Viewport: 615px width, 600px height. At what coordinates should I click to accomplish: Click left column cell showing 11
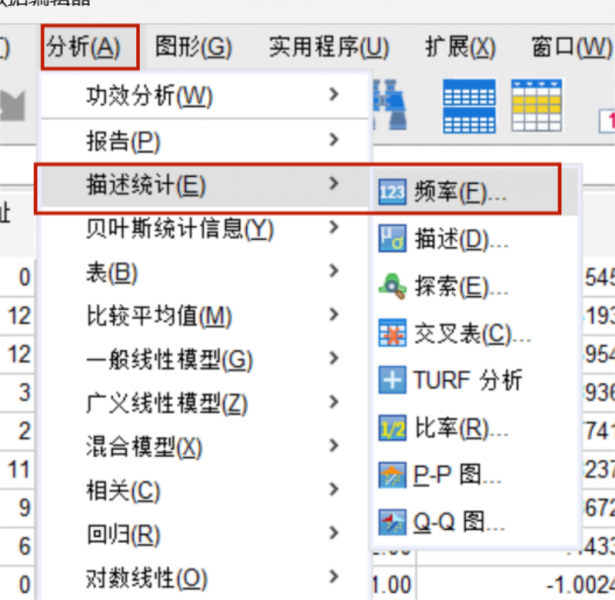19,469
